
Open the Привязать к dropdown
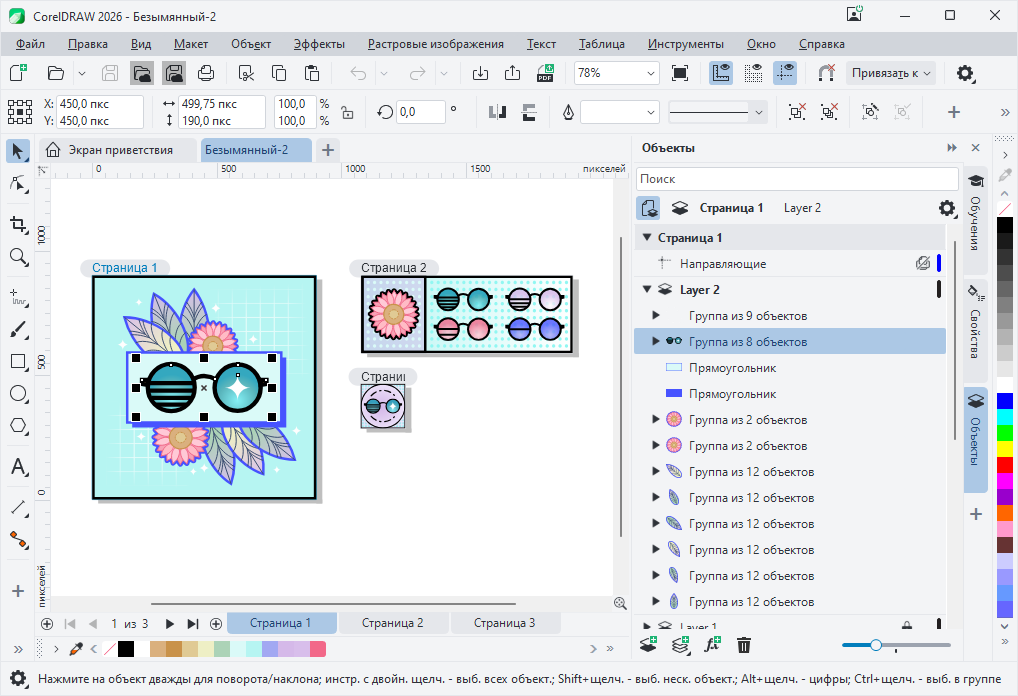coord(890,73)
